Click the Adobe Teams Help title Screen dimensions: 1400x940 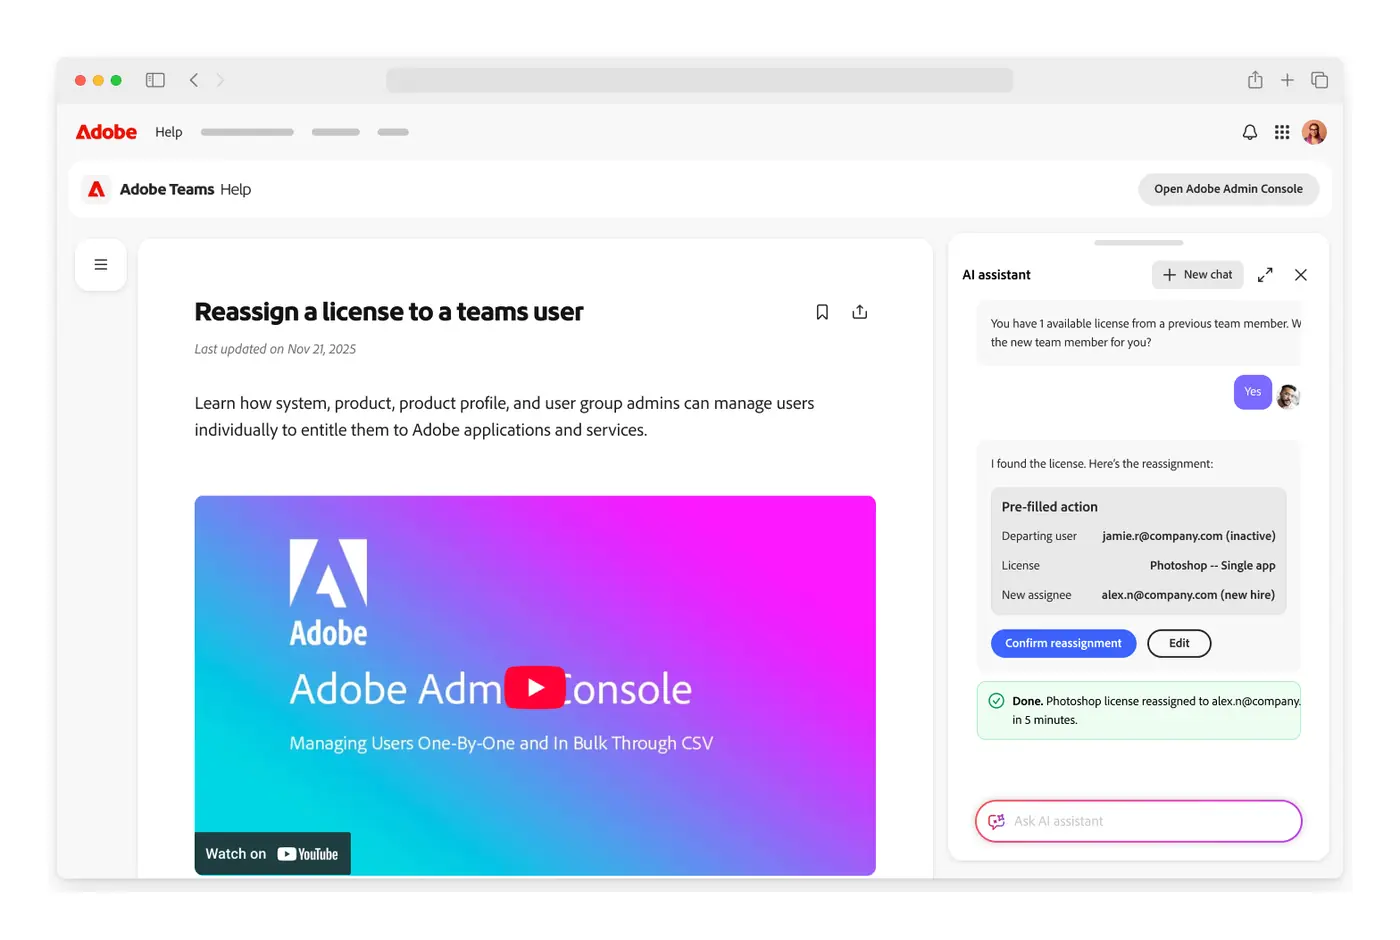pos(185,189)
